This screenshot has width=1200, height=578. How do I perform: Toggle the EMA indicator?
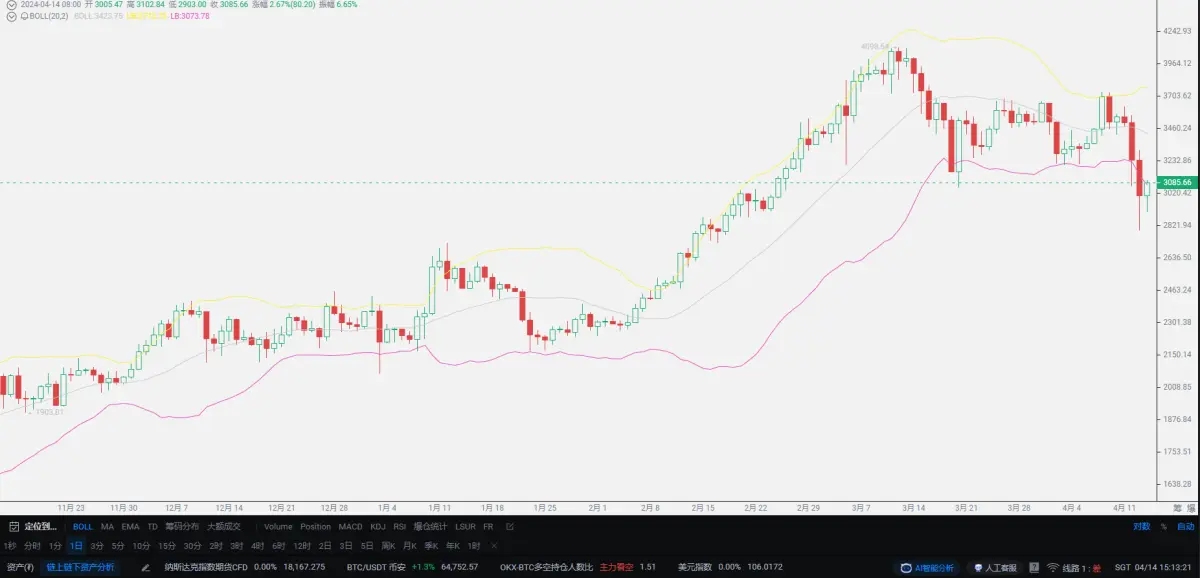tap(130, 526)
